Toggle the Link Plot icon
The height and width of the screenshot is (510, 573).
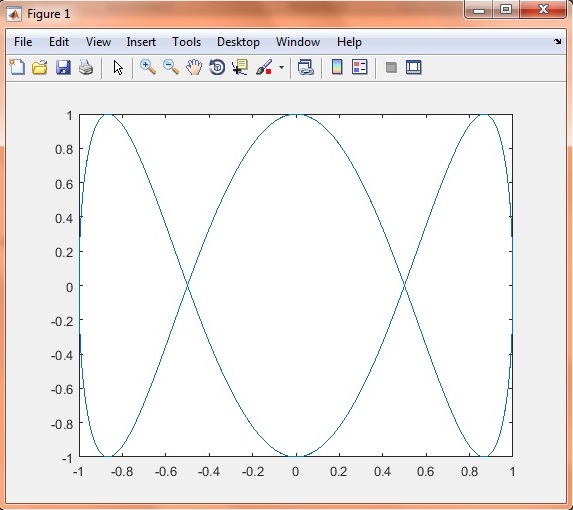tap(306, 68)
